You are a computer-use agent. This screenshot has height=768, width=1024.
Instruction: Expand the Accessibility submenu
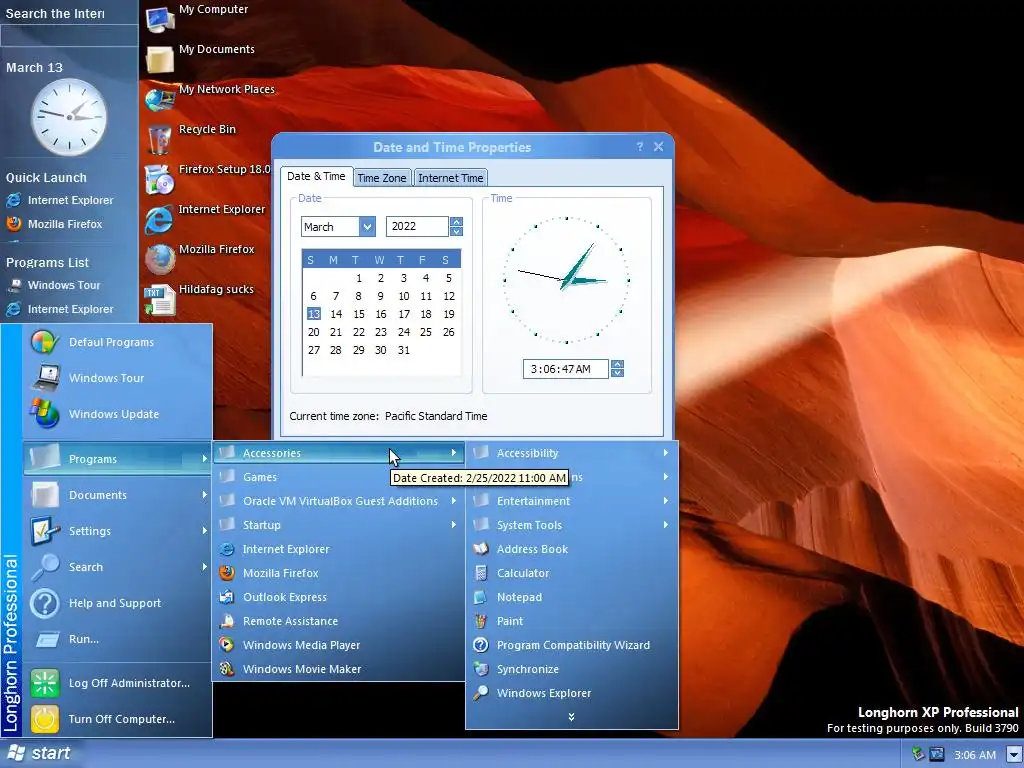[571, 453]
